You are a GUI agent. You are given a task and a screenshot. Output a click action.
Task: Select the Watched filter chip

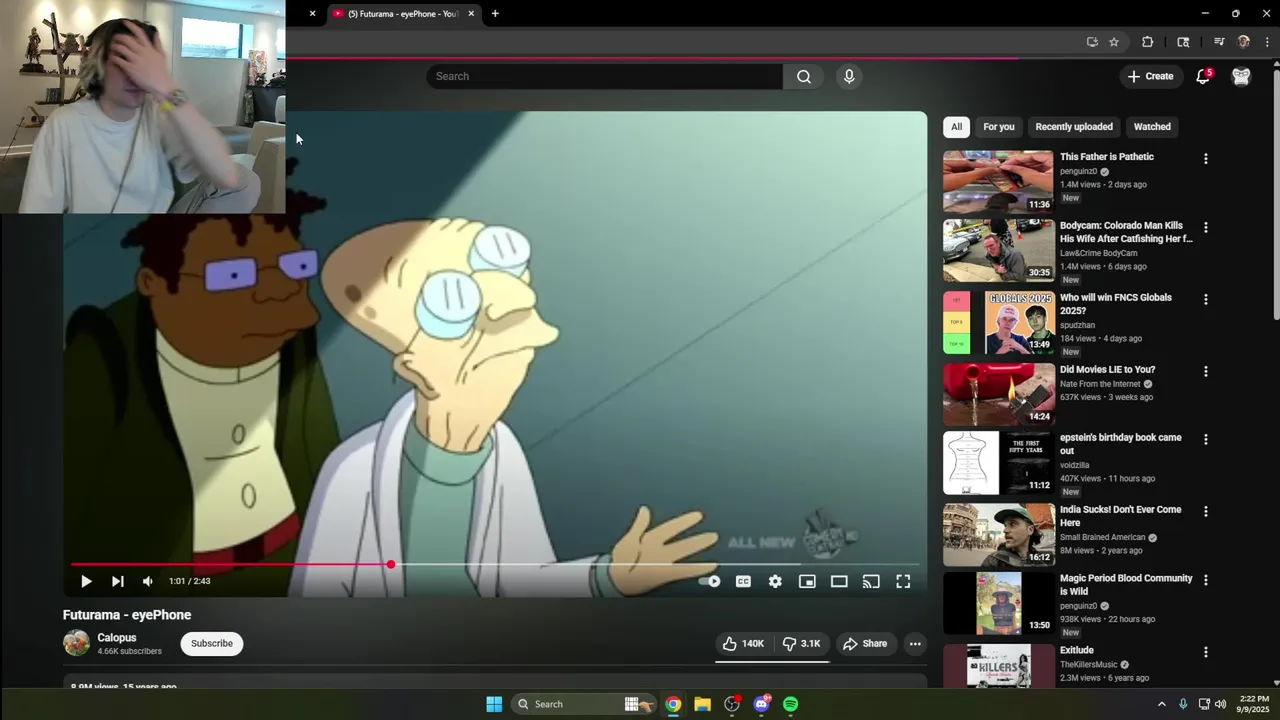point(1152,127)
